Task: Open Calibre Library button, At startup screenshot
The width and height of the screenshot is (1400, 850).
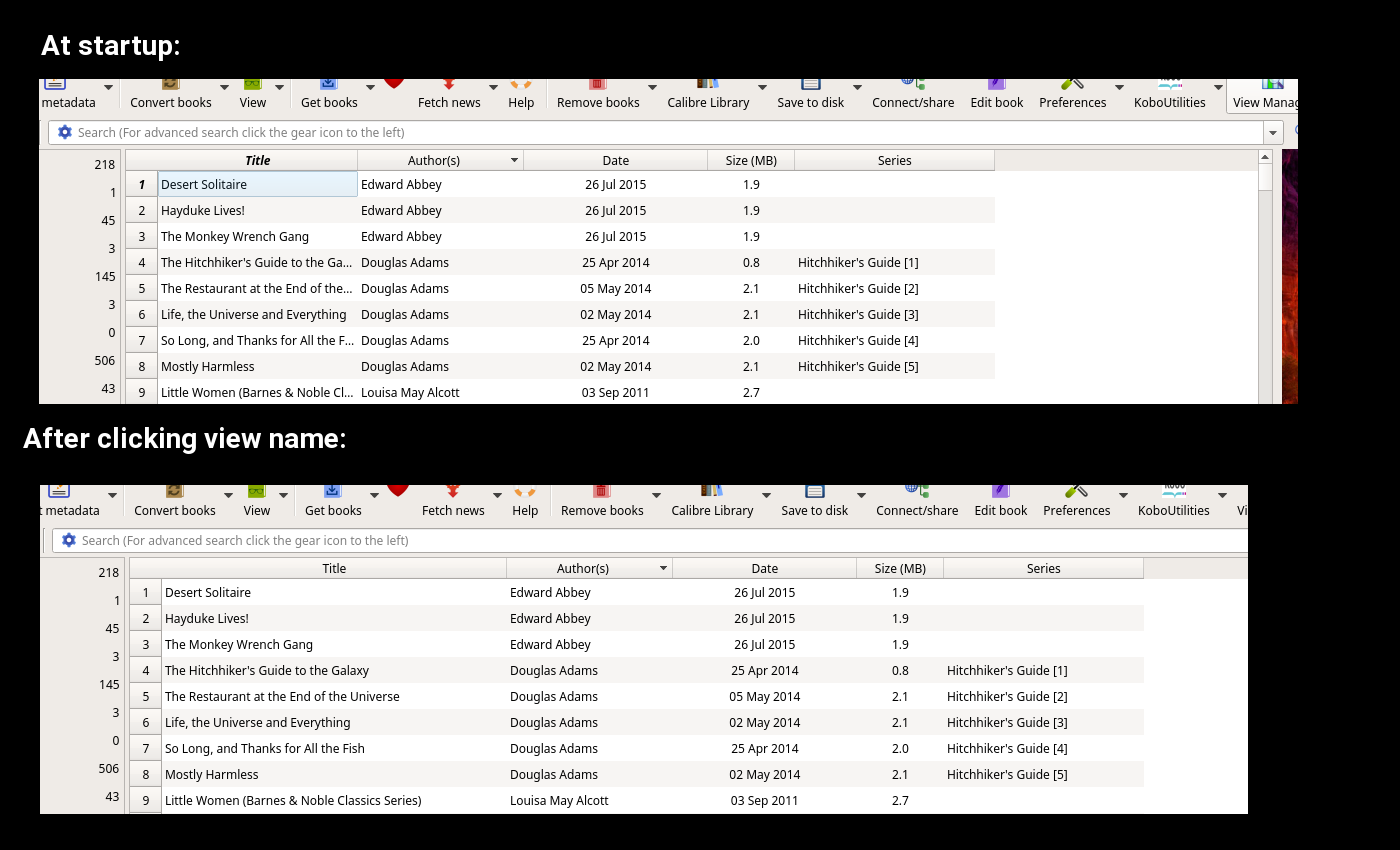Action: coord(708,94)
